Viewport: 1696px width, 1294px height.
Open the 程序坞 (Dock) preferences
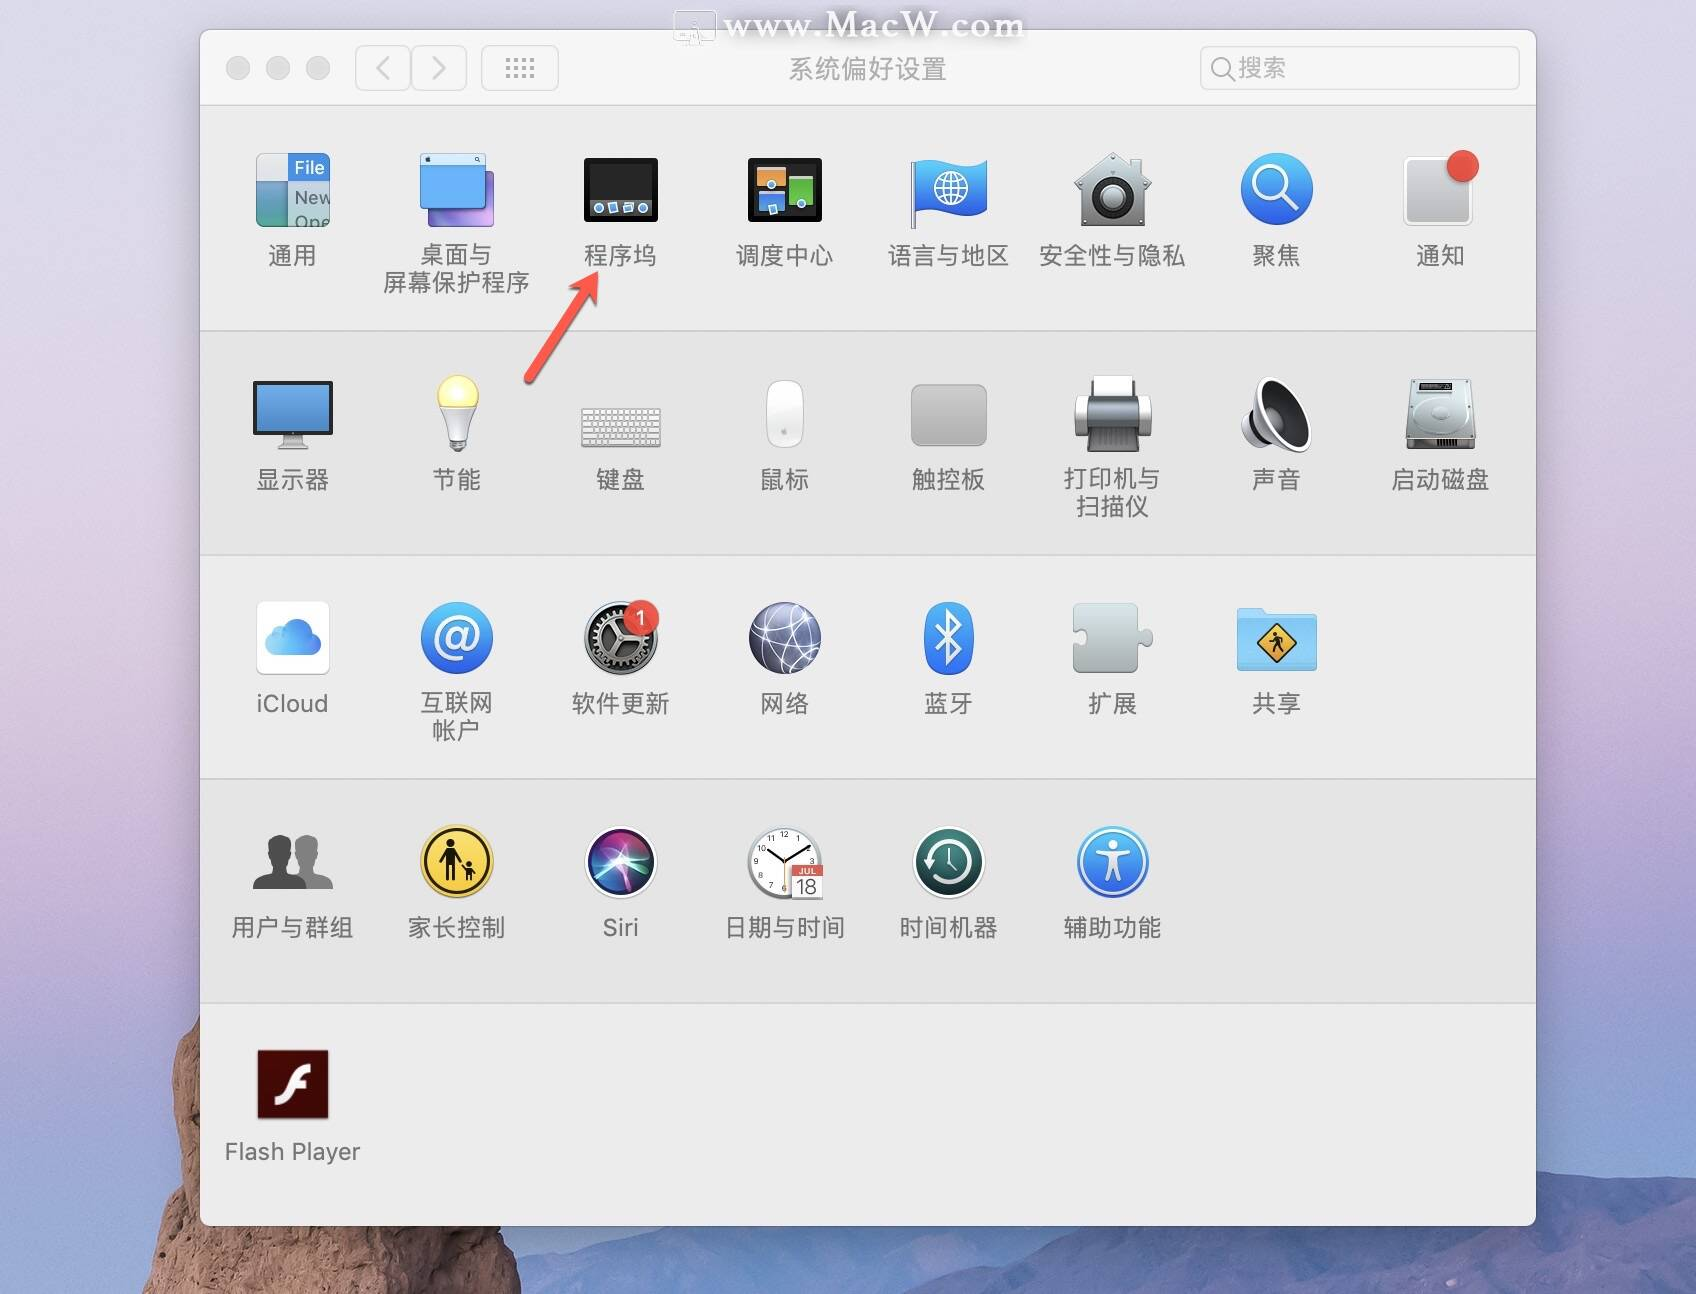click(620, 190)
